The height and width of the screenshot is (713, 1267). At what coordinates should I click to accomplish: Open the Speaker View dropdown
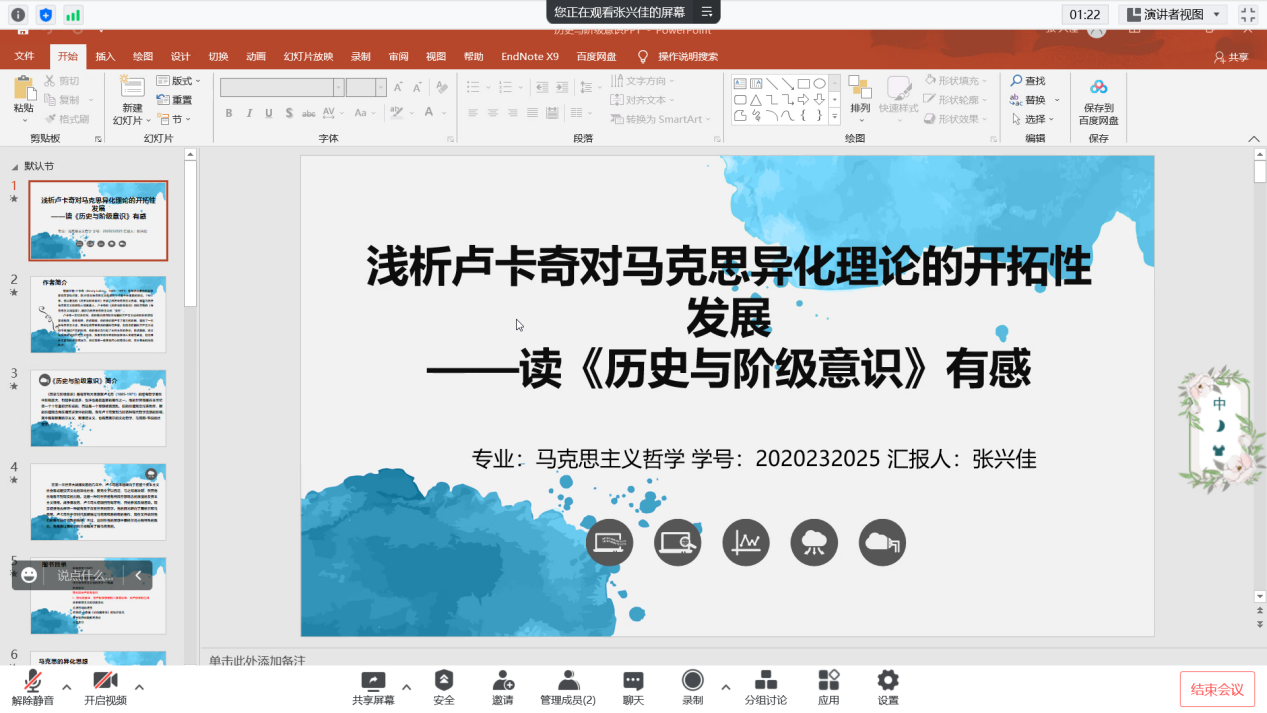tap(1174, 14)
